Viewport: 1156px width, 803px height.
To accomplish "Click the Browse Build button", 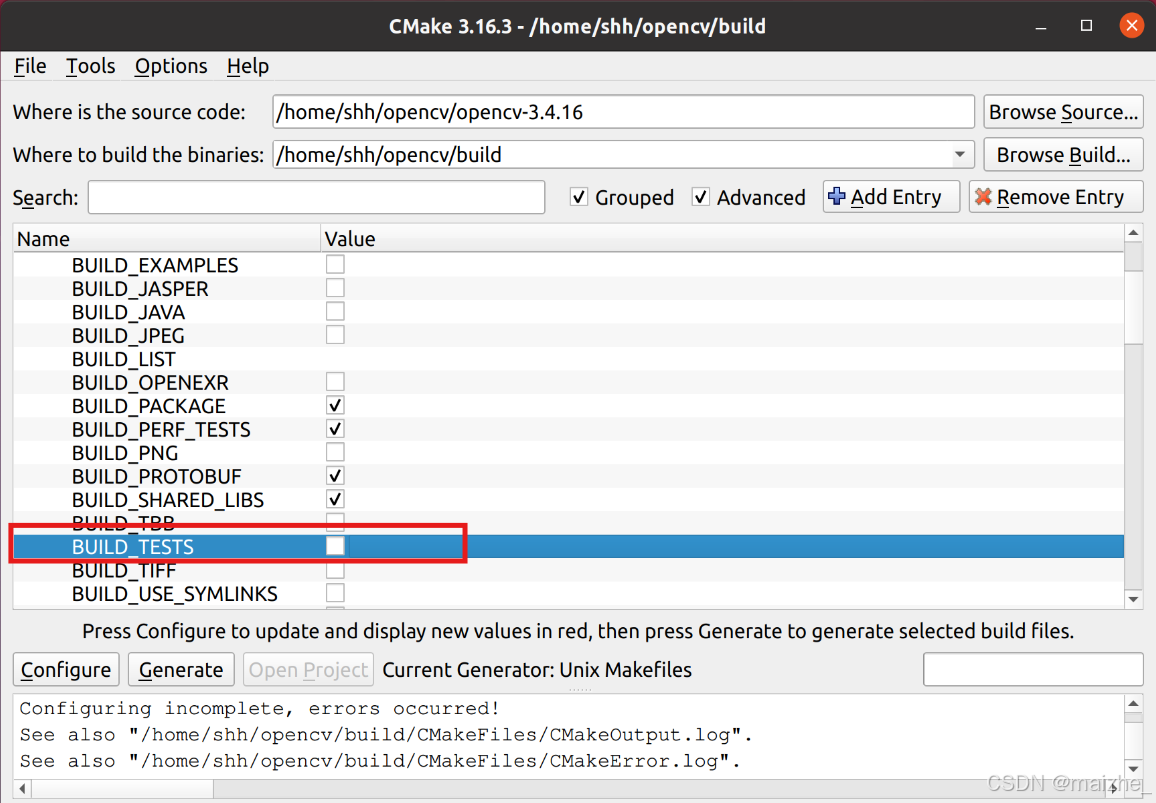I will tap(1063, 155).
